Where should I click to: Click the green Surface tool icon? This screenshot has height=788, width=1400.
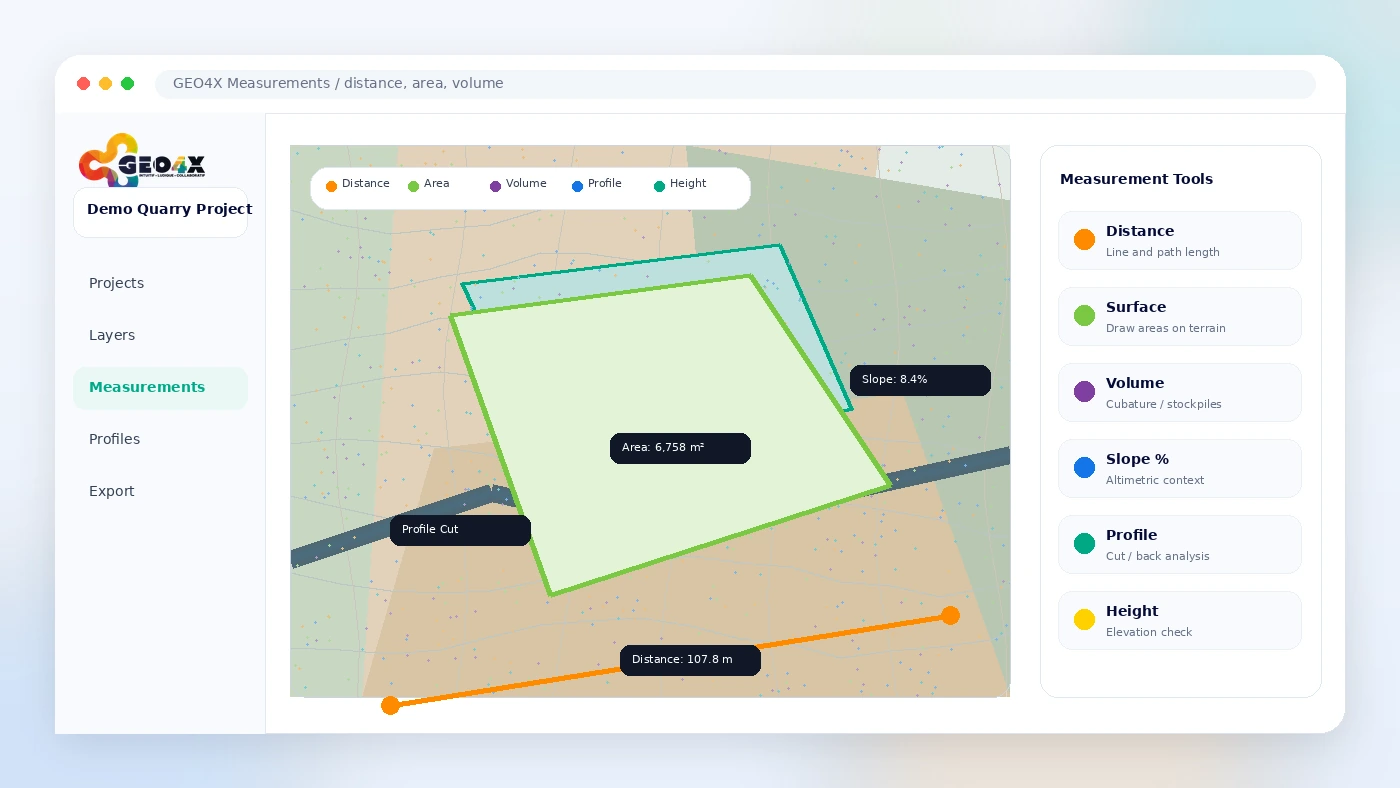click(x=1084, y=316)
